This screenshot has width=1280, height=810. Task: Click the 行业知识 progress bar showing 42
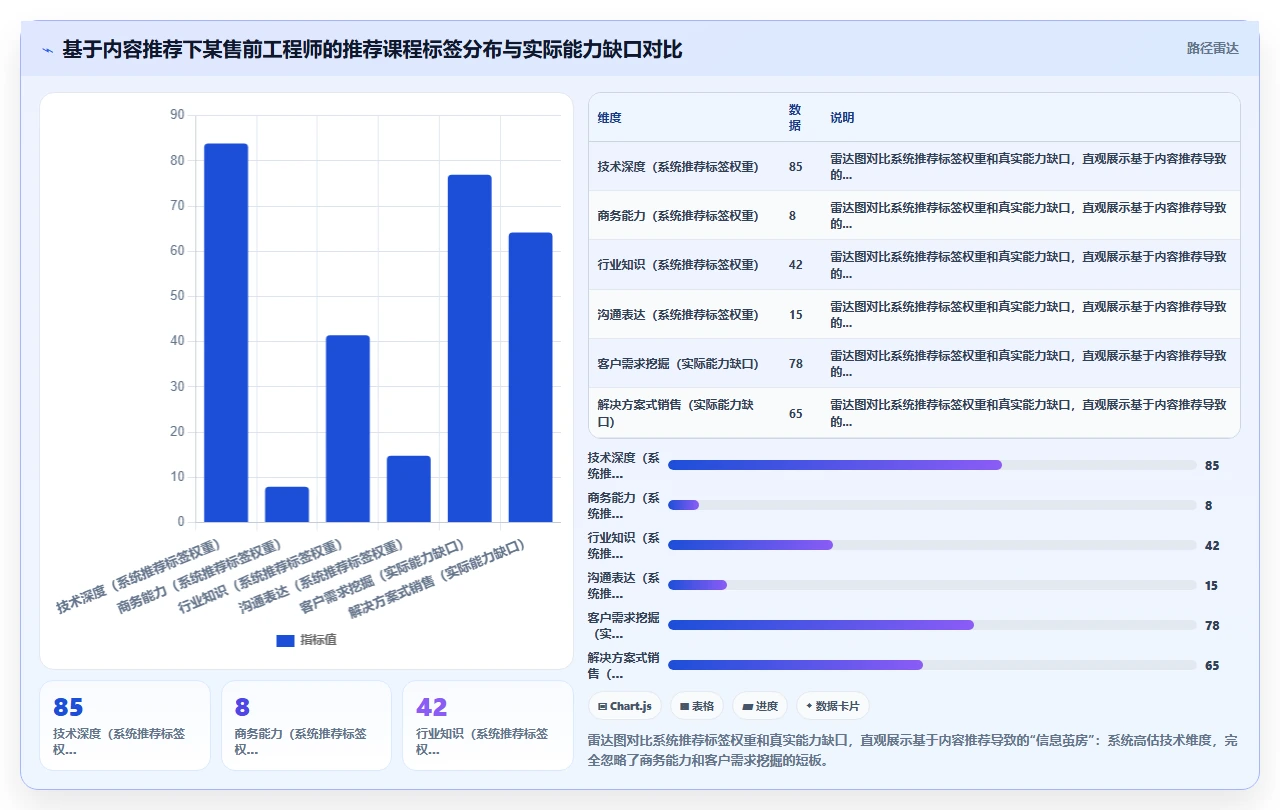point(932,545)
